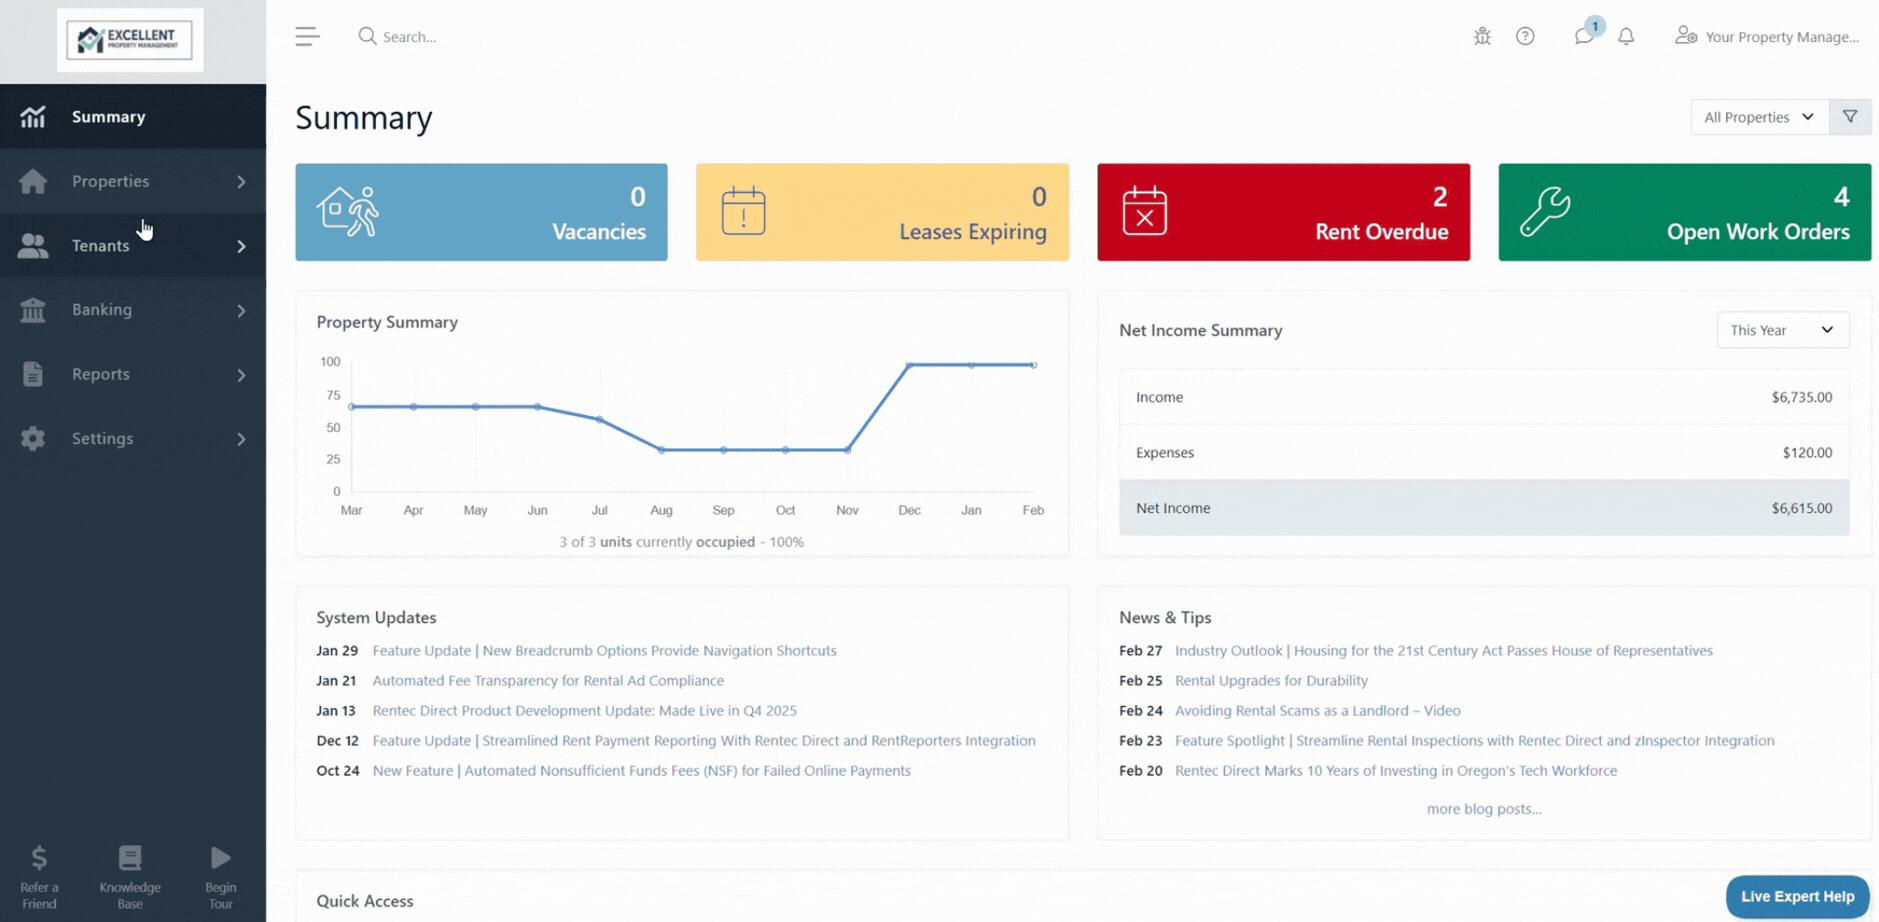Click the Dec data point on the chart
The height and width of the screenshot is (922, 1879).
pyautogui.click(x=909, y=365)
